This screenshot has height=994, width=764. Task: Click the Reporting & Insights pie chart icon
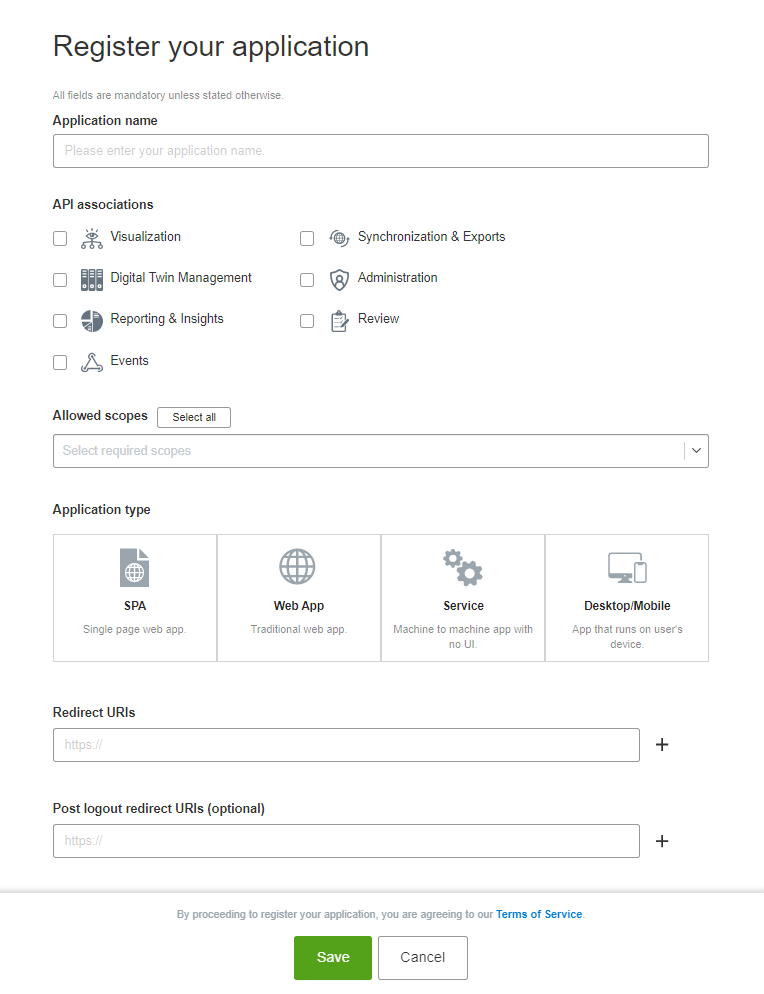click(92, 320)
